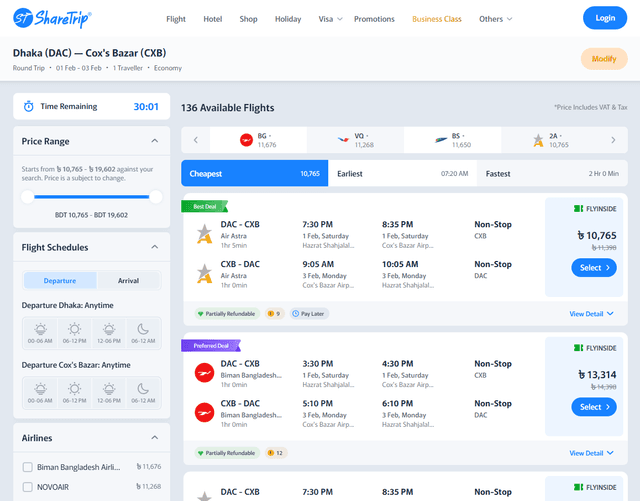Open the Visa dropdown menu
640x501 pixels.
pos(330,19)
